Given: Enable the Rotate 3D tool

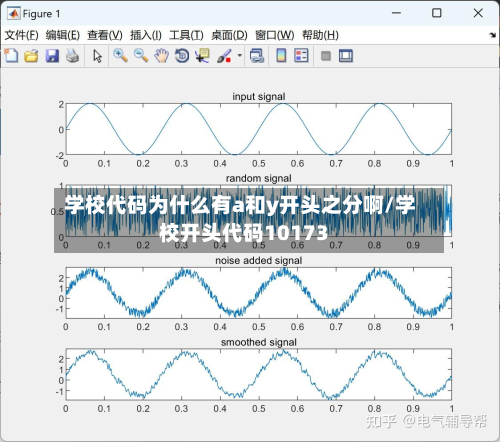Looking at the screenshot, I should pyautogui.click(x=182, y=56).
